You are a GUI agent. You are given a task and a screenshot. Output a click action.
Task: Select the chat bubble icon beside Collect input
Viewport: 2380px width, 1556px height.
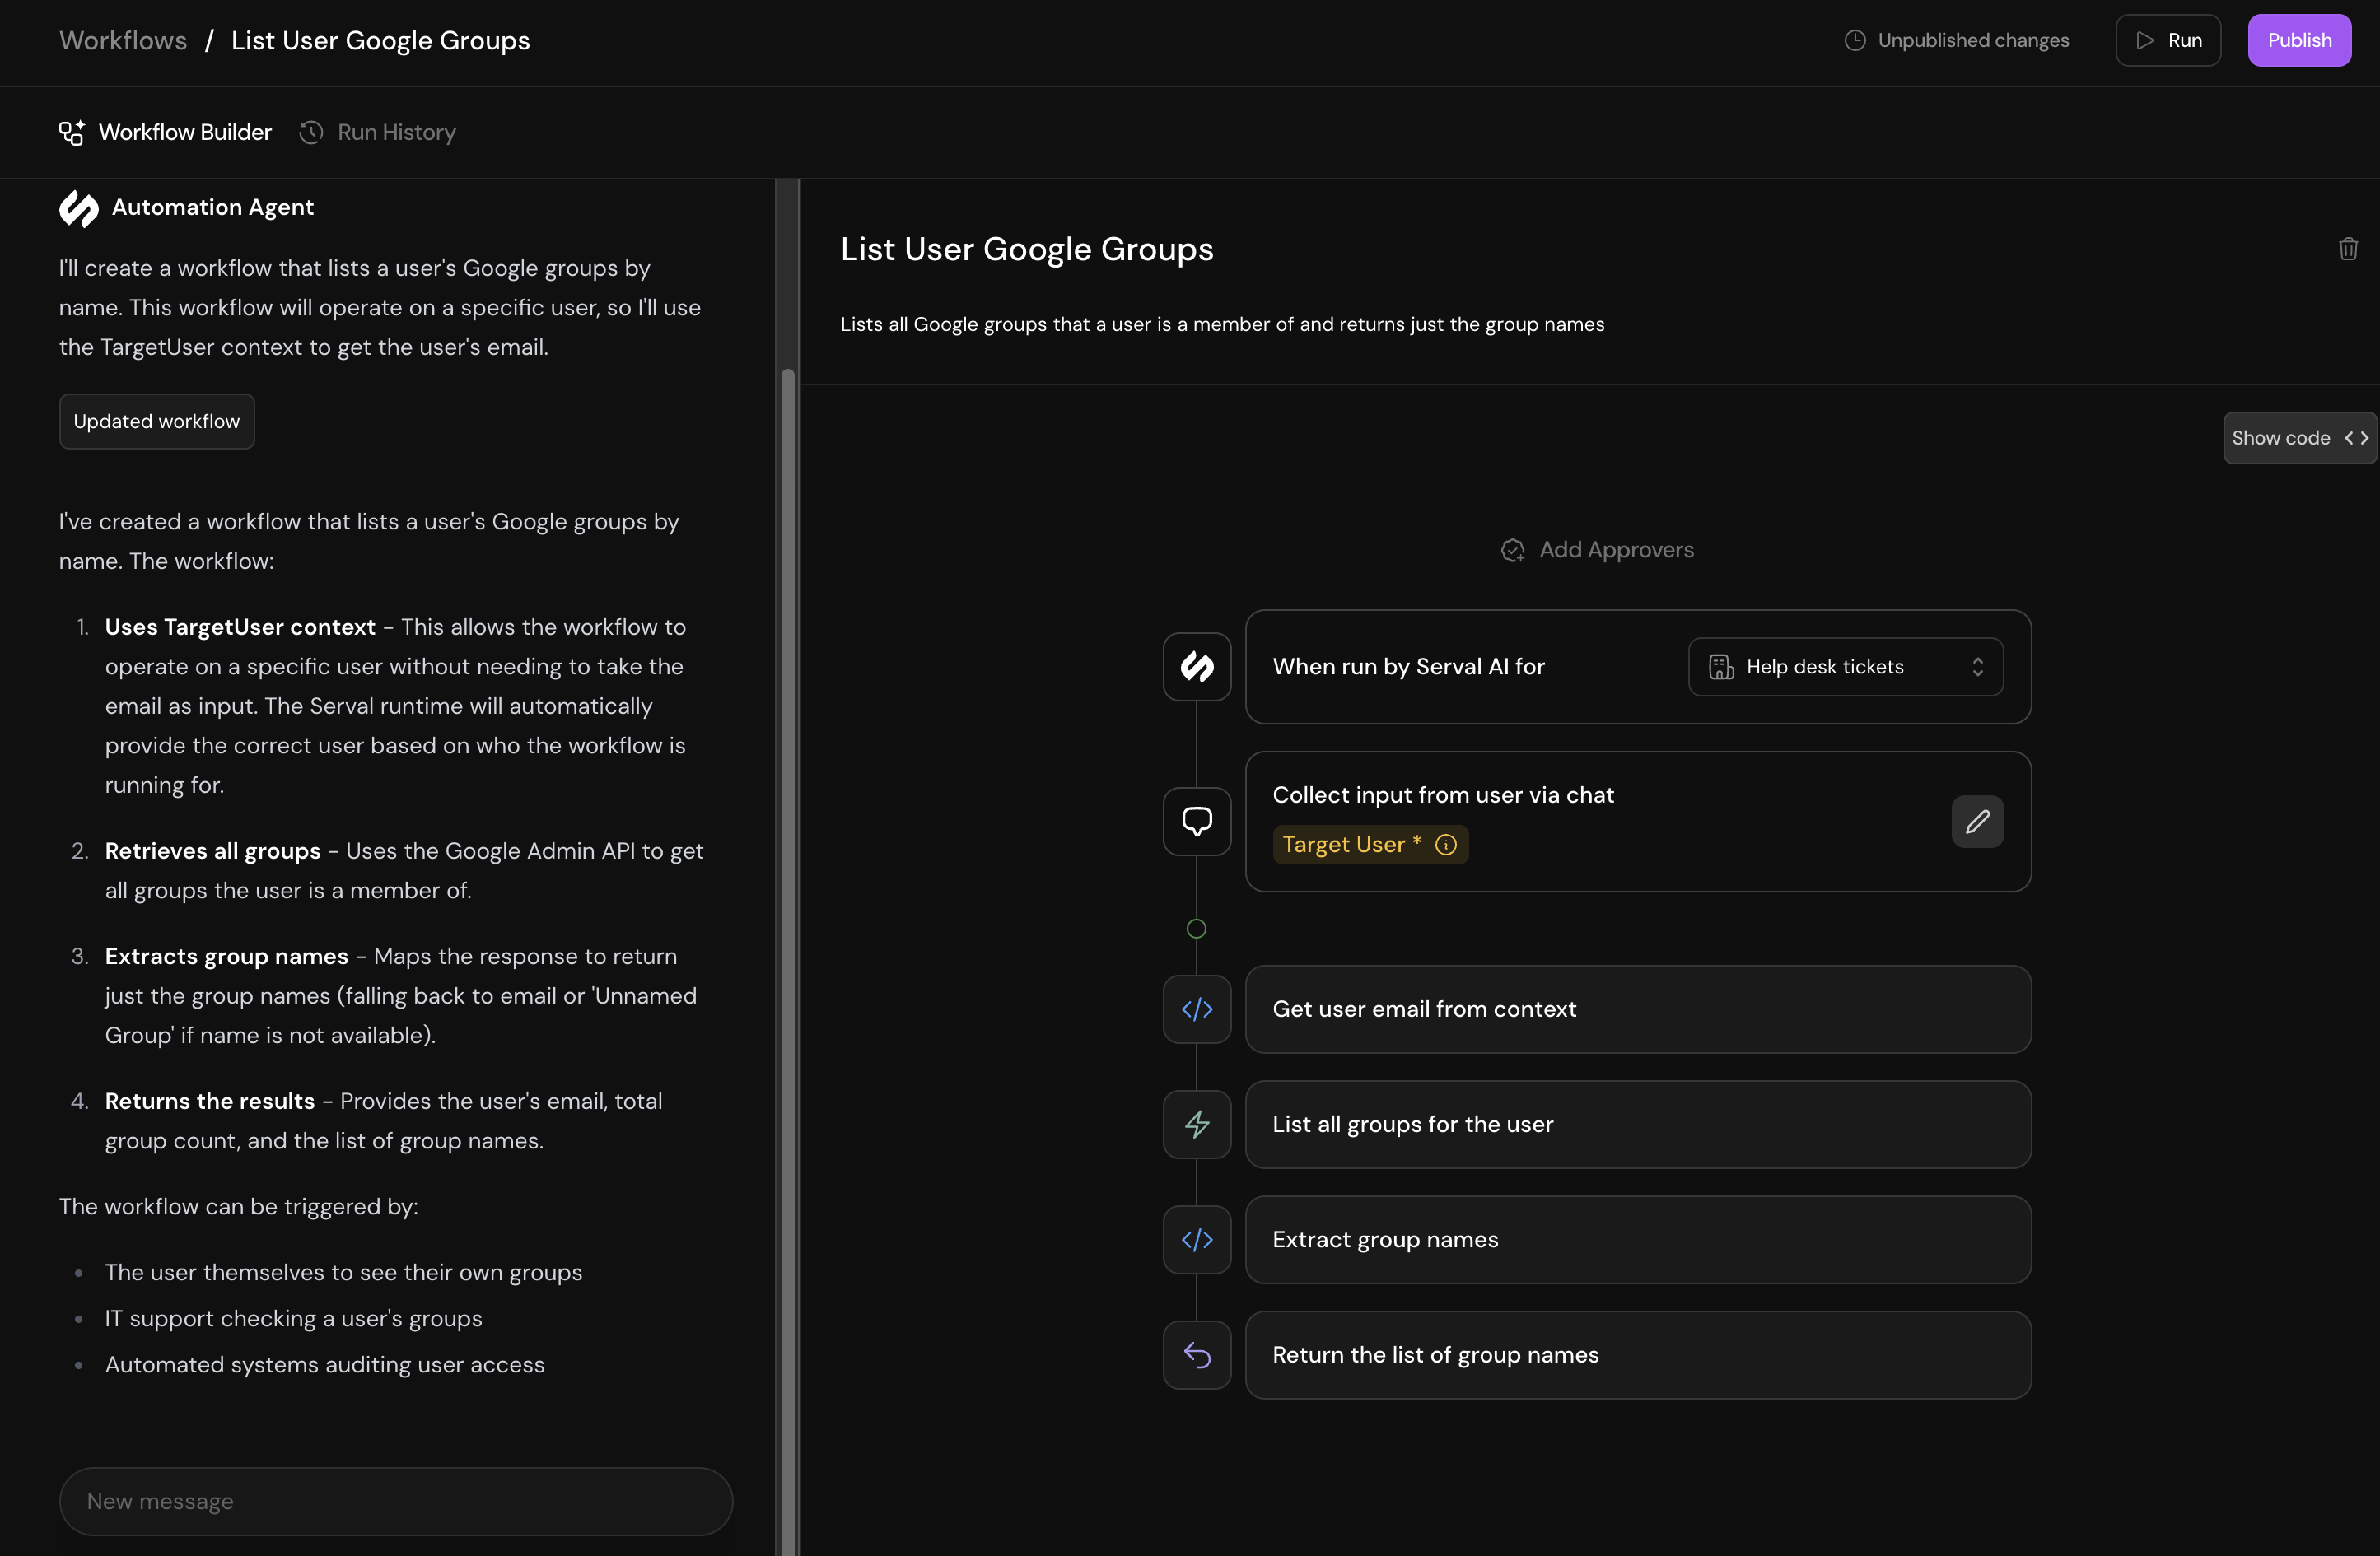pos(1196,821)
